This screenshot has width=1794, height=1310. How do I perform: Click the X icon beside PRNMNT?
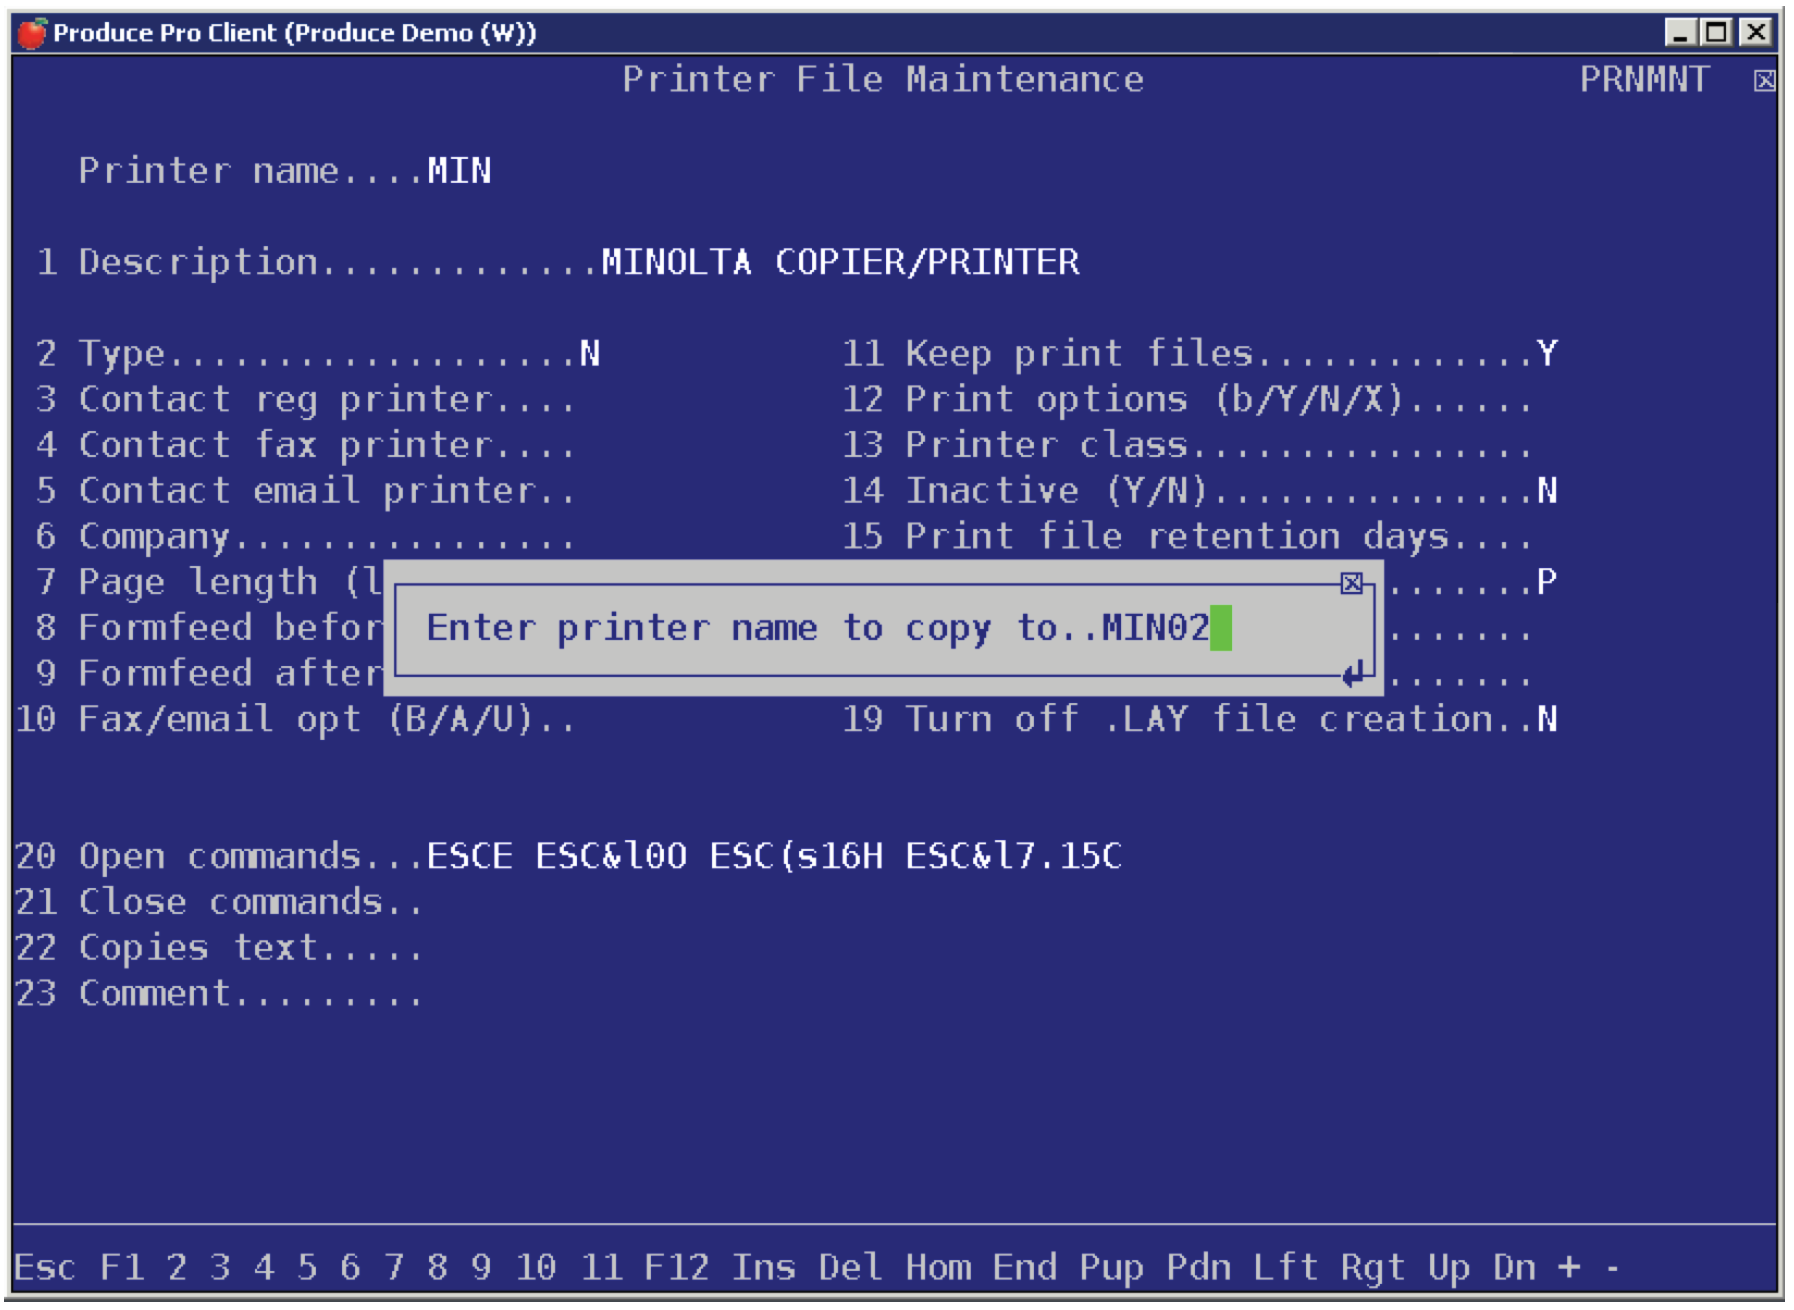point(1764,81)
